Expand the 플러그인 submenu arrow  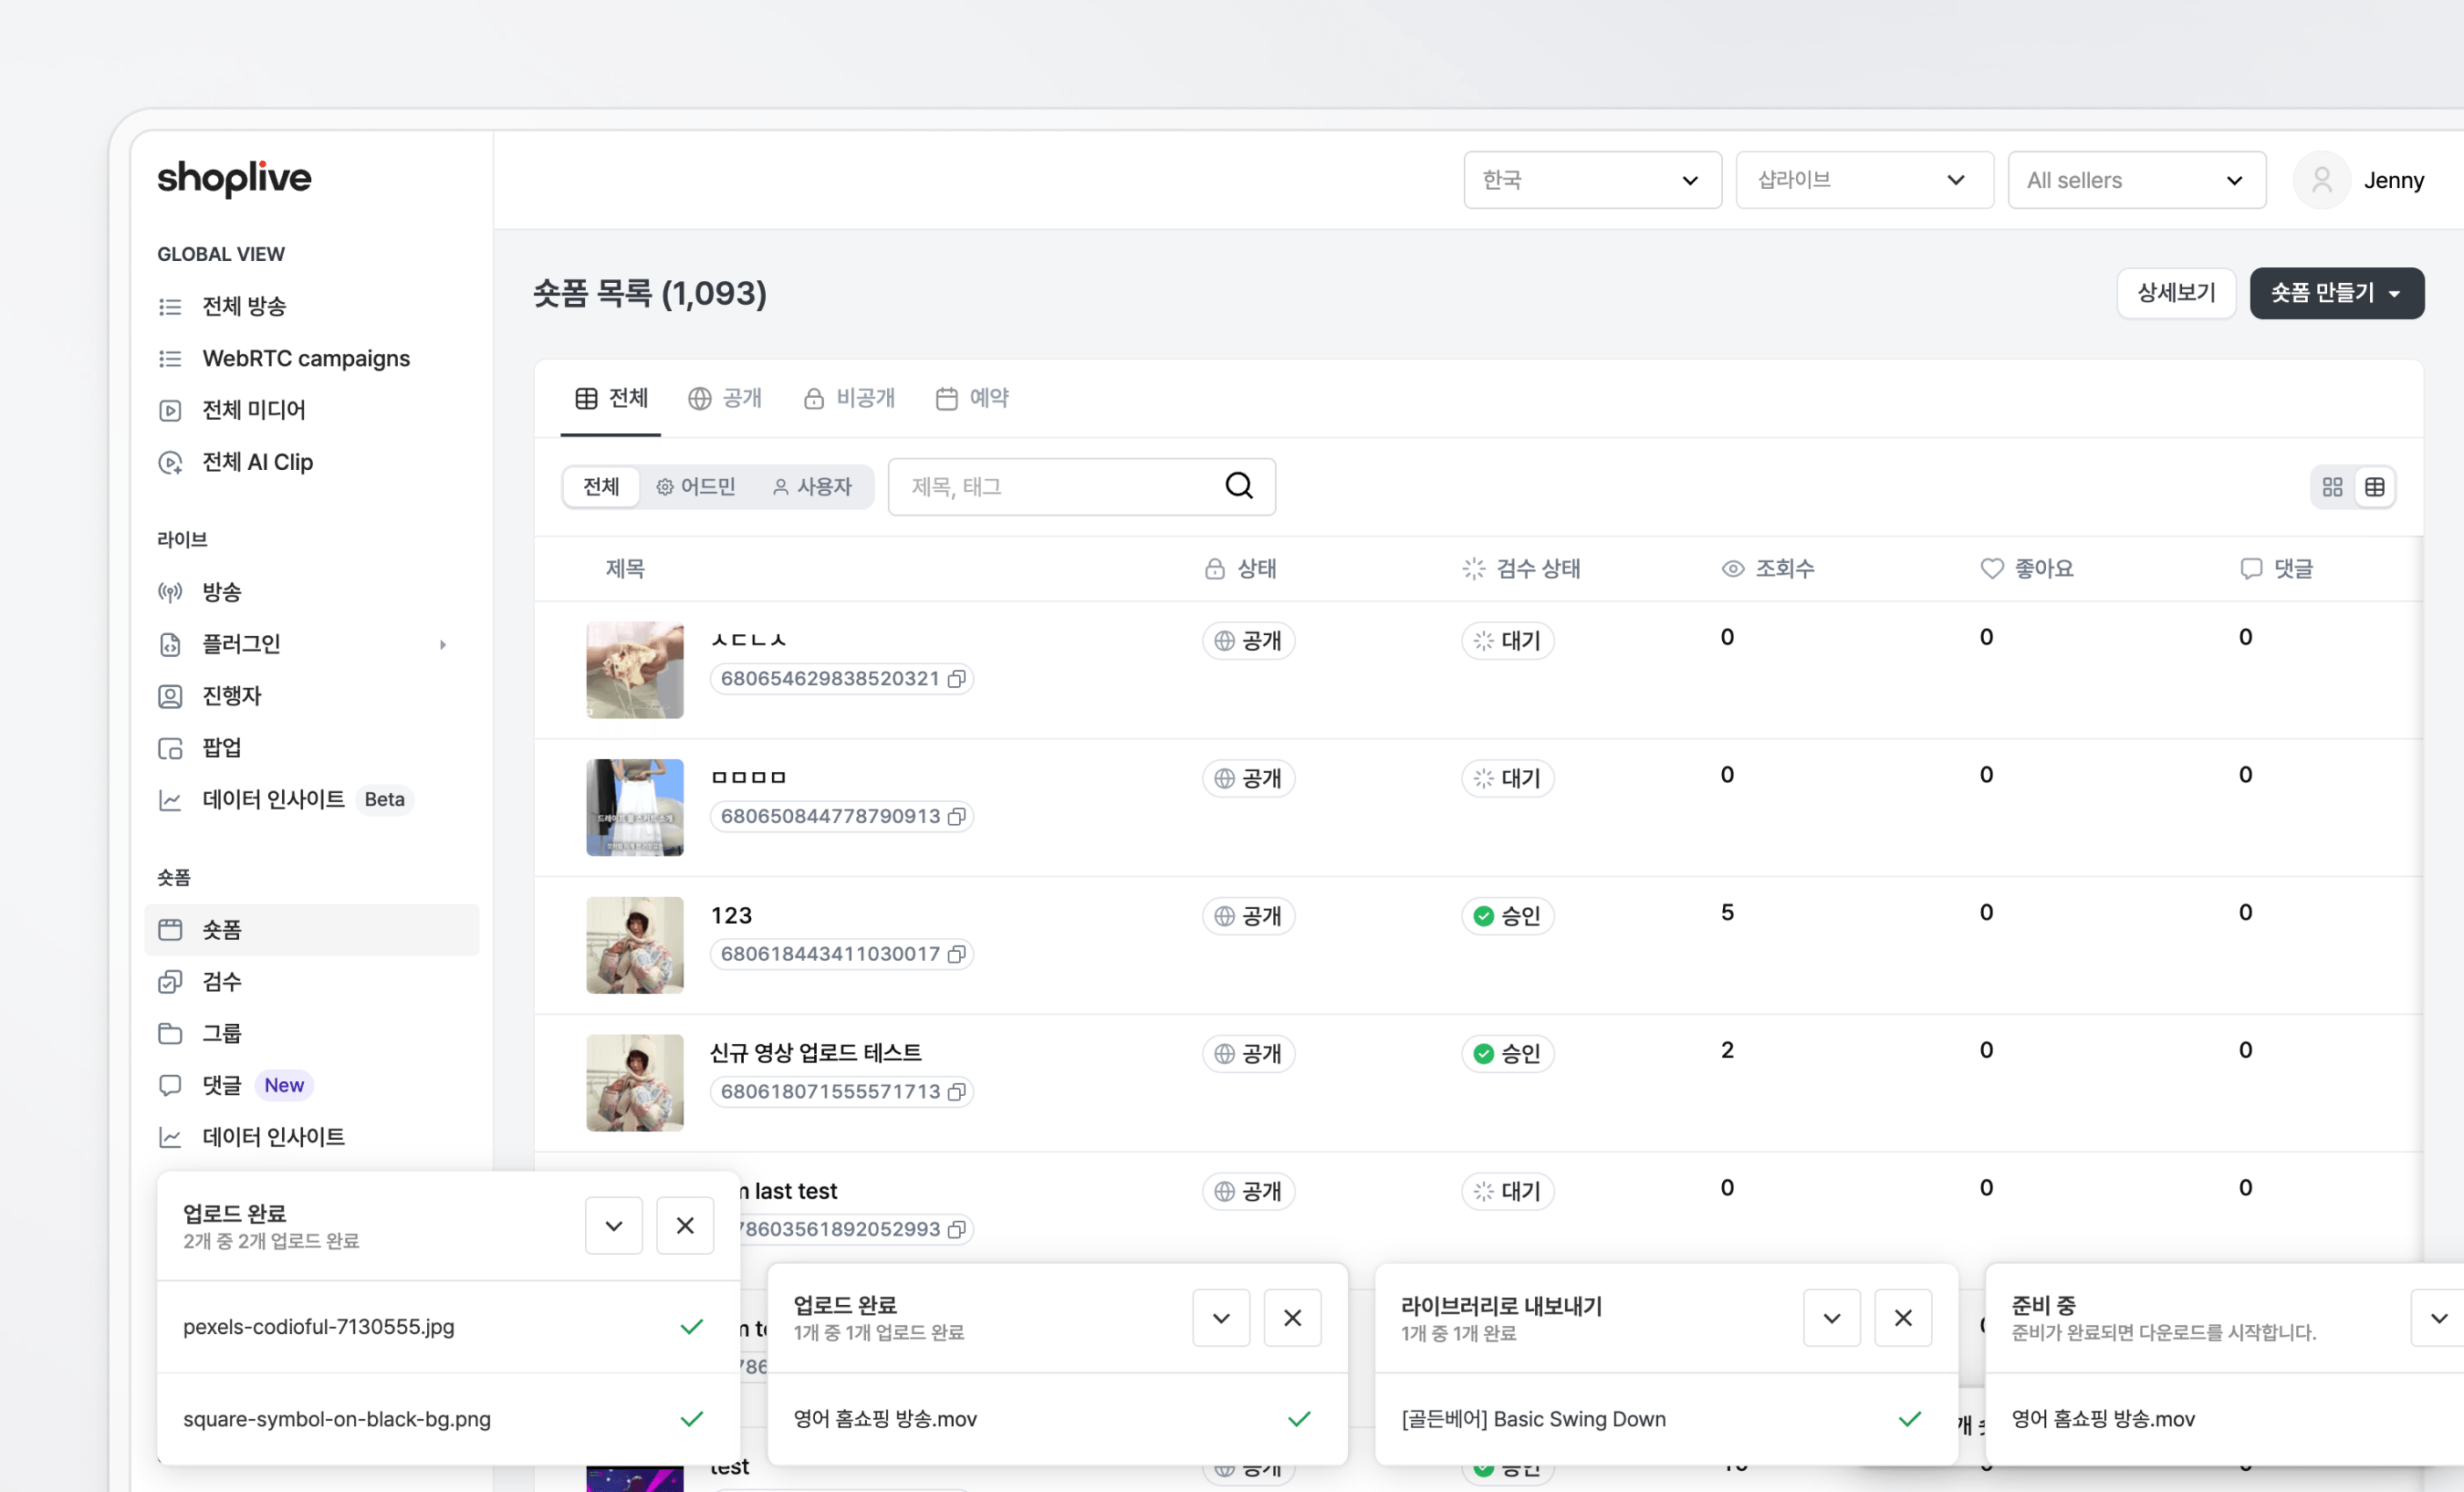(x=443, y=645)
